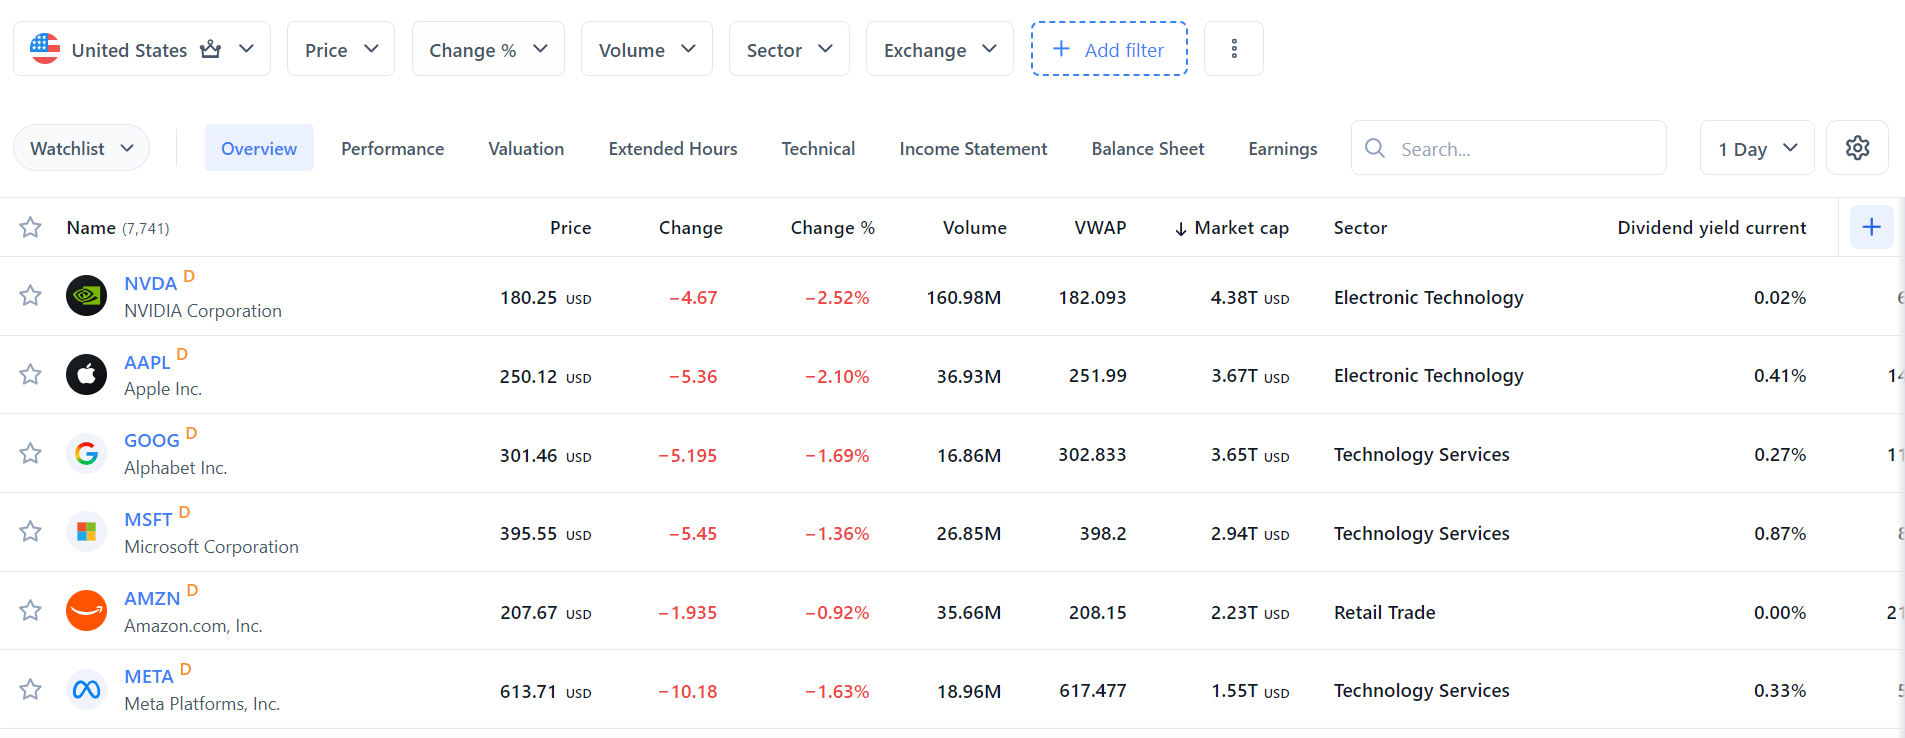The height and width of the screenshot is (738, 1905).
Task: Click the D badge next to AAPL
Action: 182,354
